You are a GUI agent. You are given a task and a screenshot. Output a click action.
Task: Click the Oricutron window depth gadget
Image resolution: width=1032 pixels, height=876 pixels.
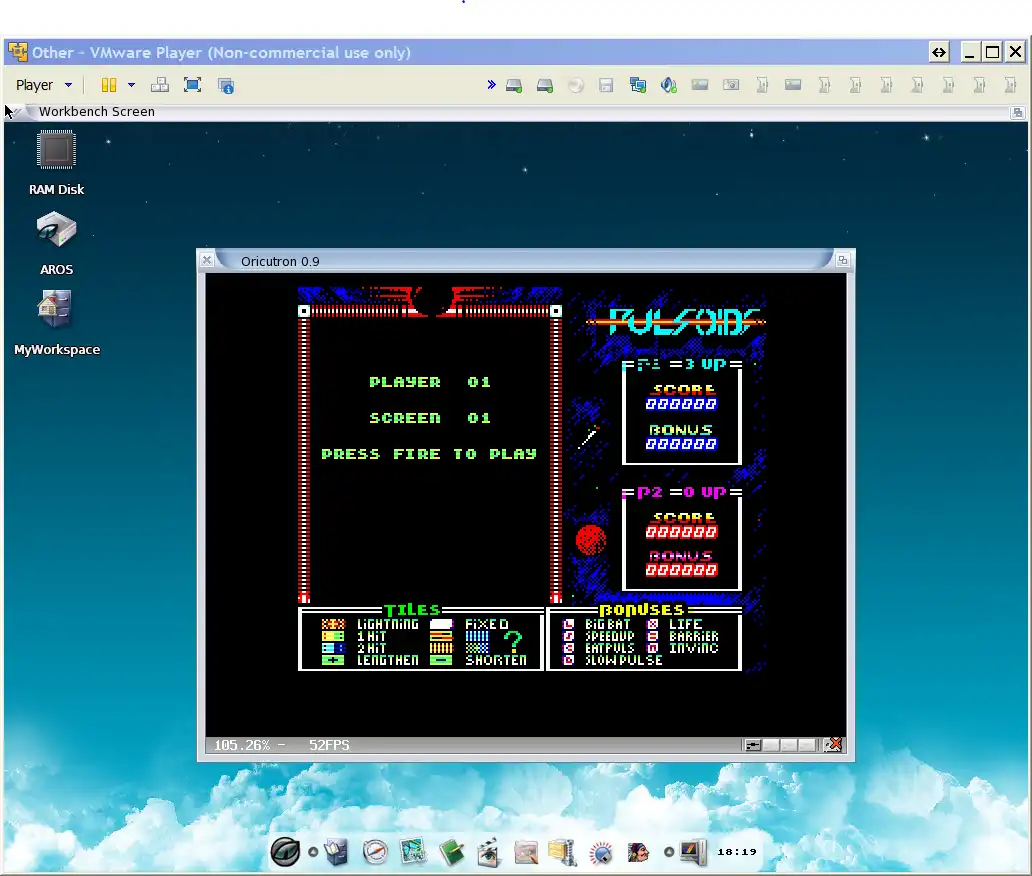tap(842, 261)
